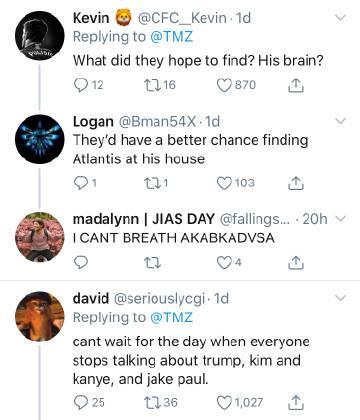Screen dimensions: 360x420
Task: Retweet madalynn's I CANT BREATH tweet
Action: point(153,263)
